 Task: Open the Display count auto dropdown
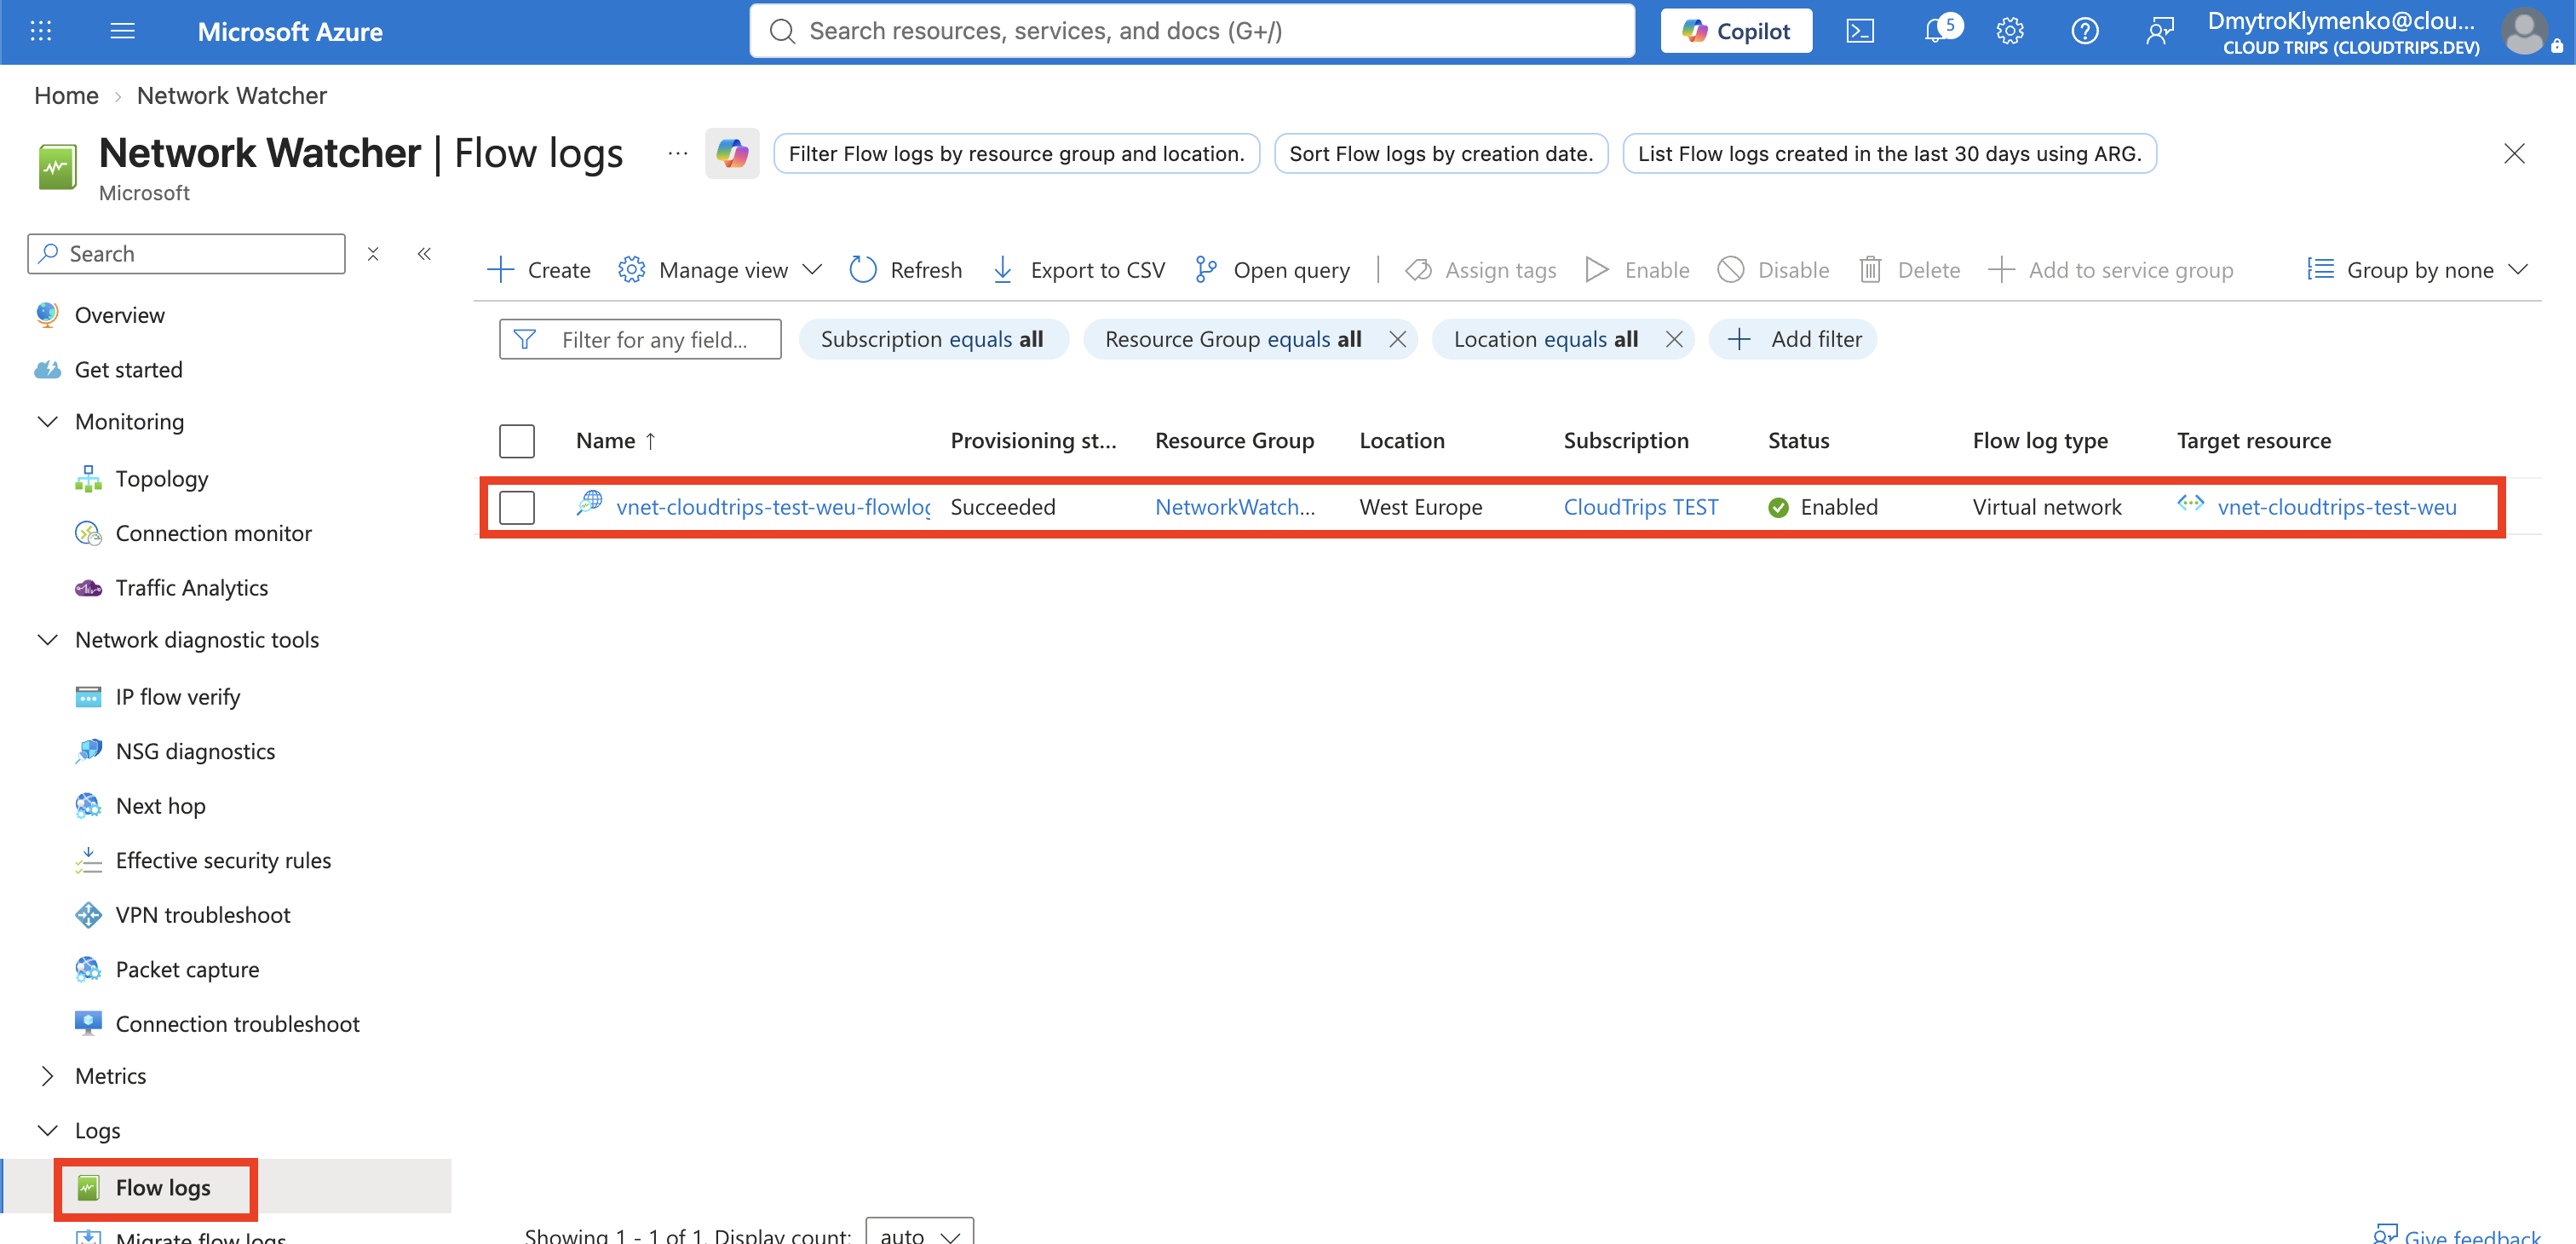(x=919, y=1234)
